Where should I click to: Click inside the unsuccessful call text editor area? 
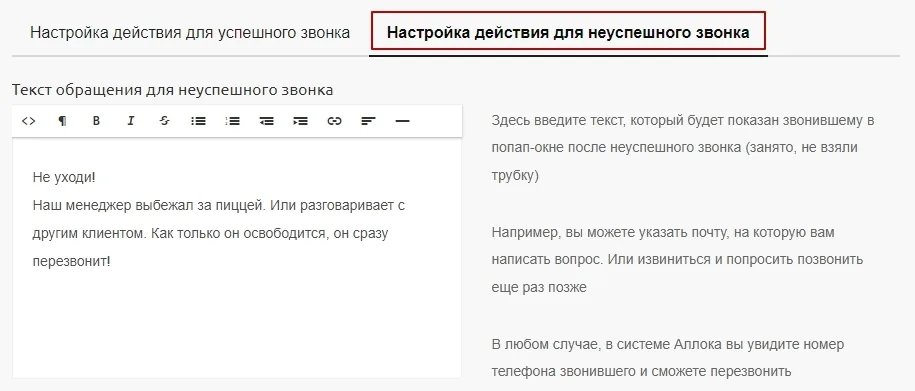pyautogui.click(x=237, y=257)
